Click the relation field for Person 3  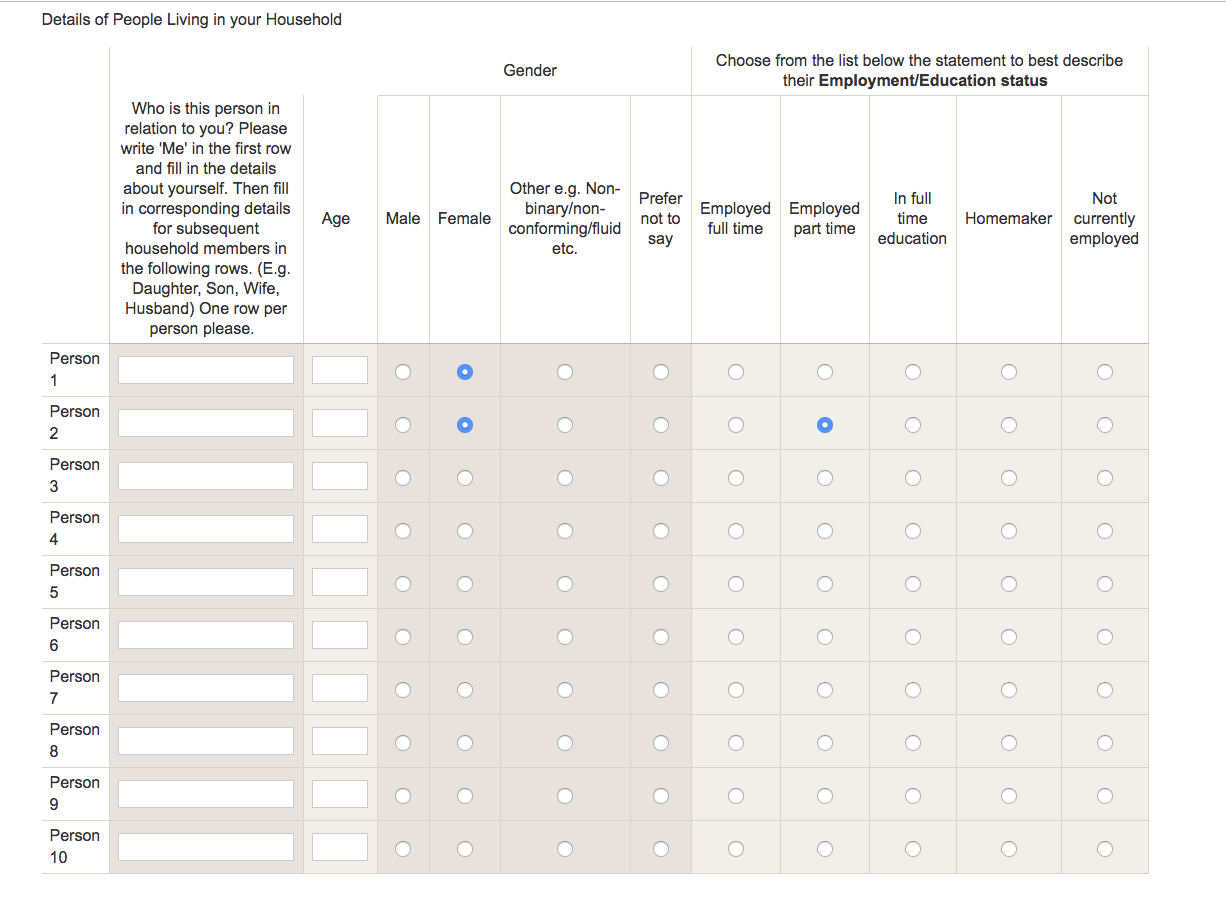click(x=206, y=476)
